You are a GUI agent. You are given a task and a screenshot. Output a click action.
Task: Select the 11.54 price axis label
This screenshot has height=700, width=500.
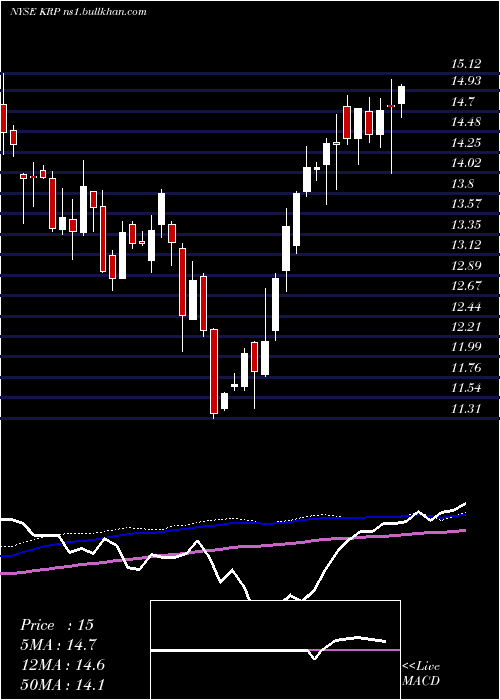(466, 388)
